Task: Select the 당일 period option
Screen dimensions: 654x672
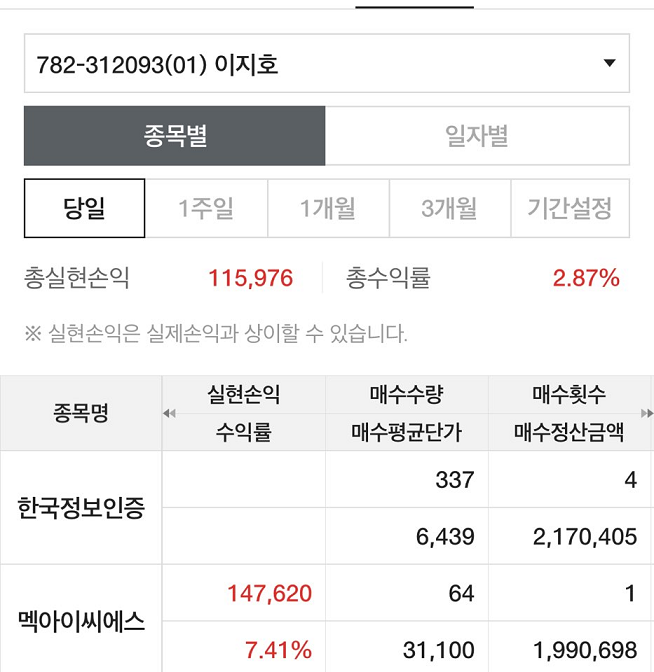Action: (x=85, y=208)
